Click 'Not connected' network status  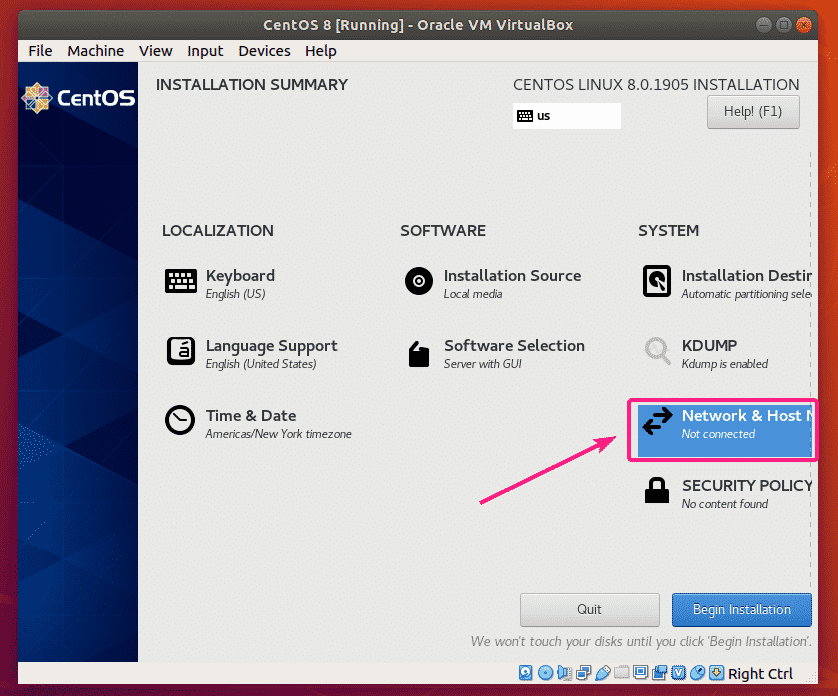pyautogui.click(x=718, y=434)
